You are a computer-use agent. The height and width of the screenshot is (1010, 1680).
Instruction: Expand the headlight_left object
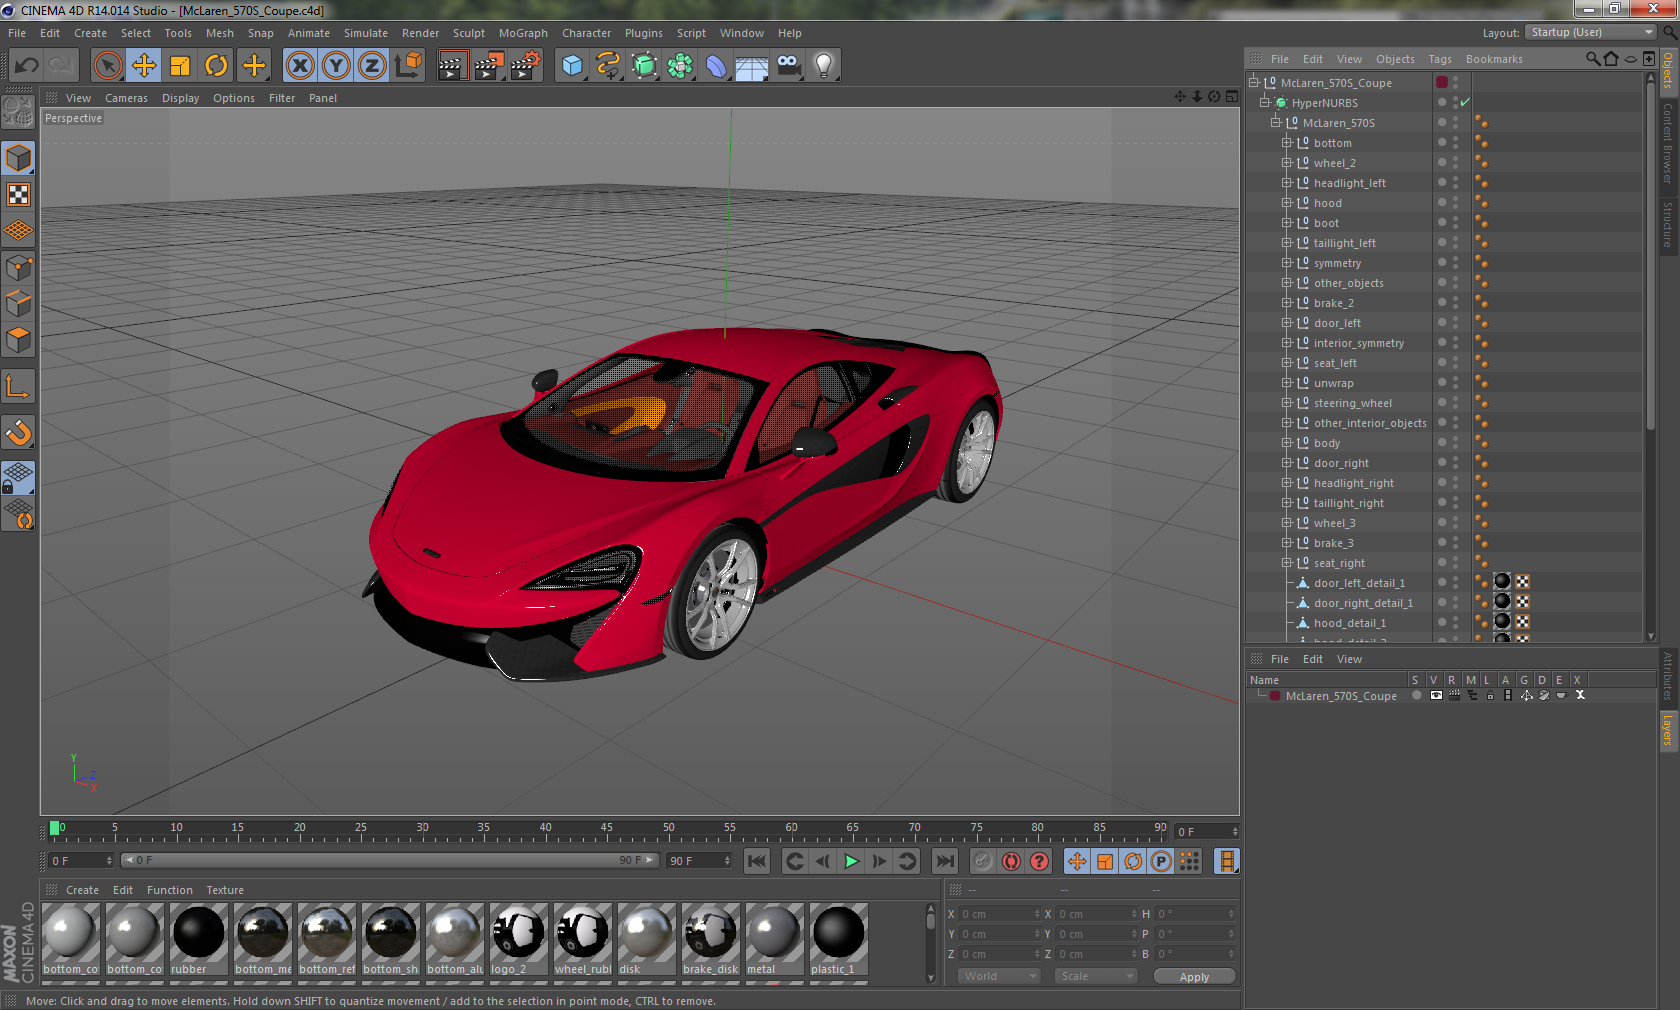coord(1287,183)
